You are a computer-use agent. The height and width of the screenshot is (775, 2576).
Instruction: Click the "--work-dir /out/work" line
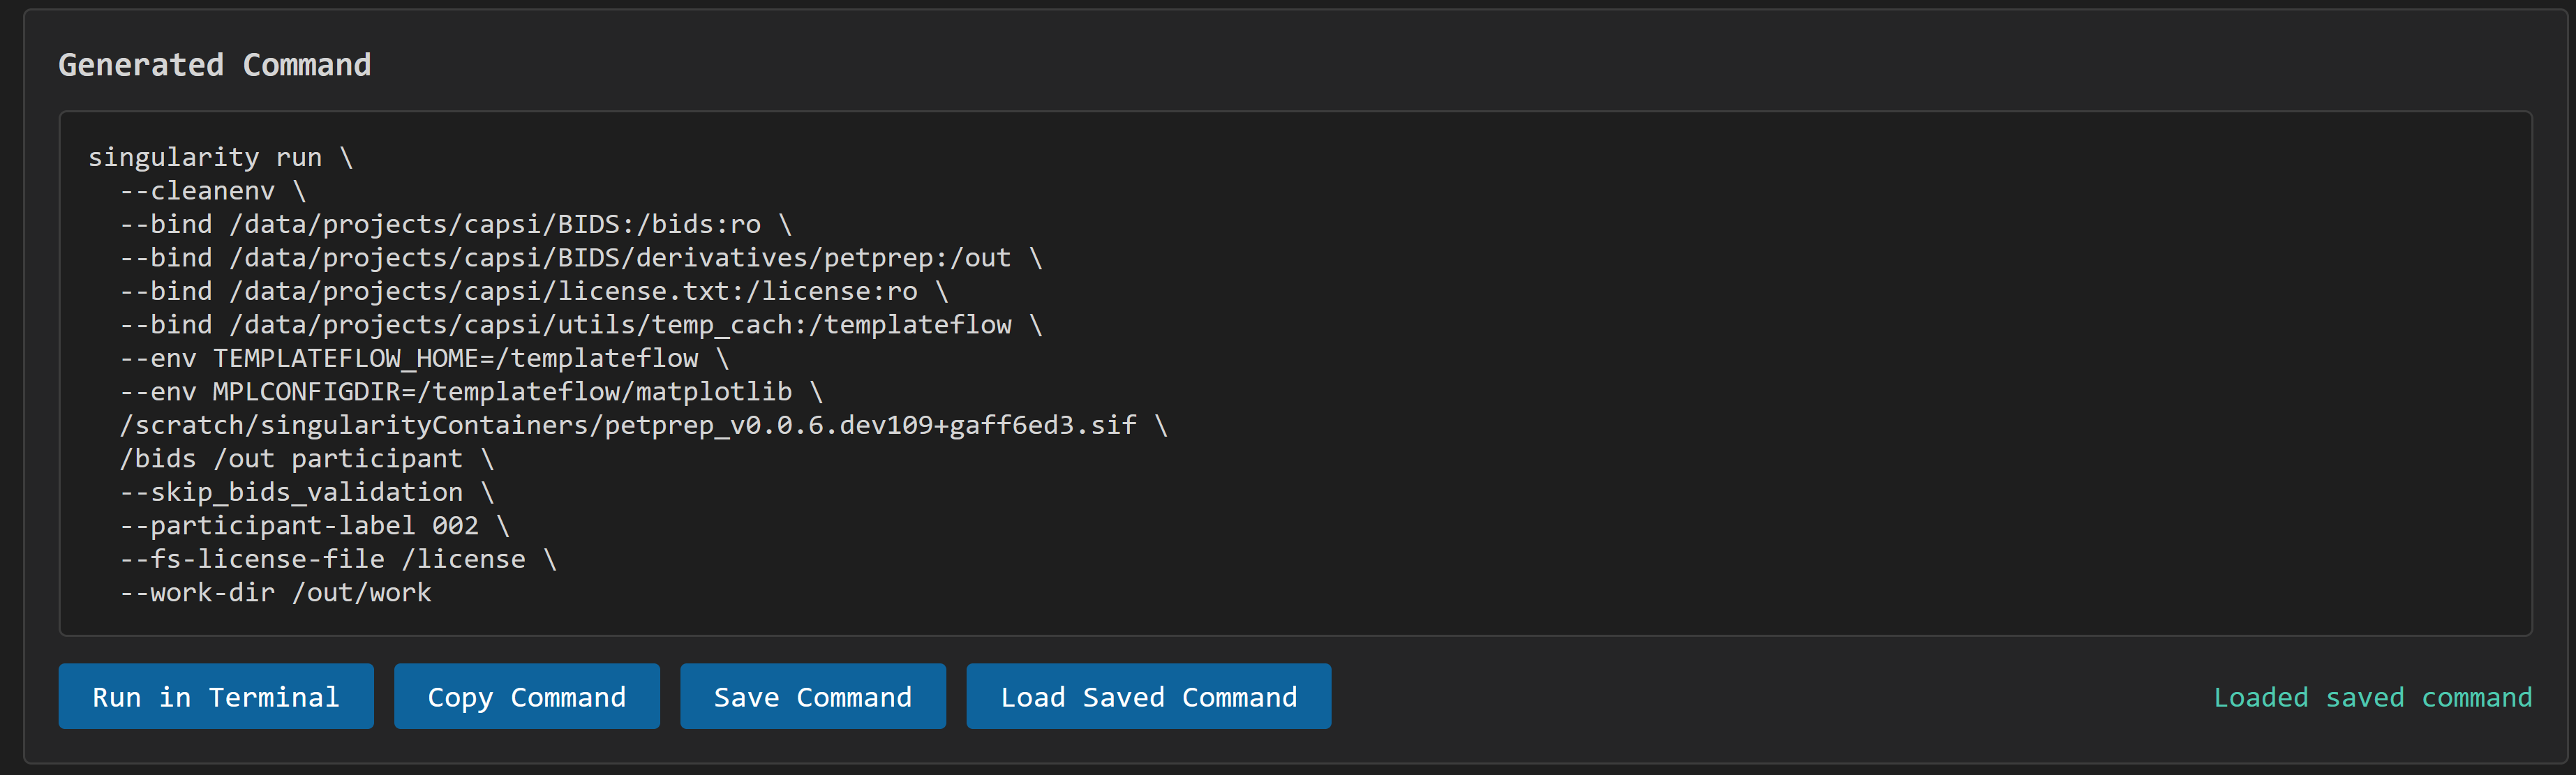point(276,593)
